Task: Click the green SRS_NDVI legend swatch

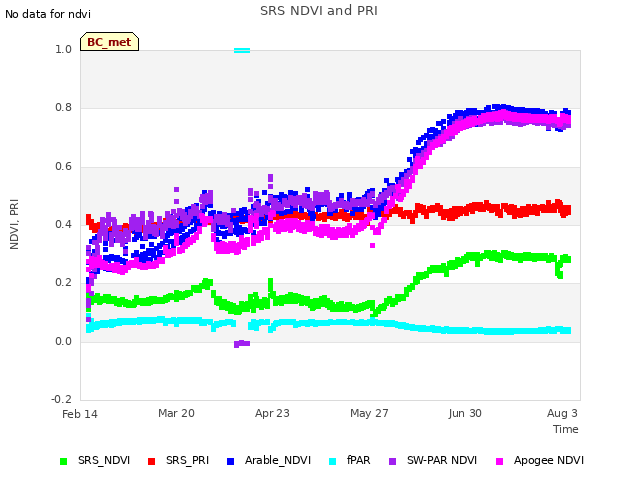Action: (x=63, y=461)
